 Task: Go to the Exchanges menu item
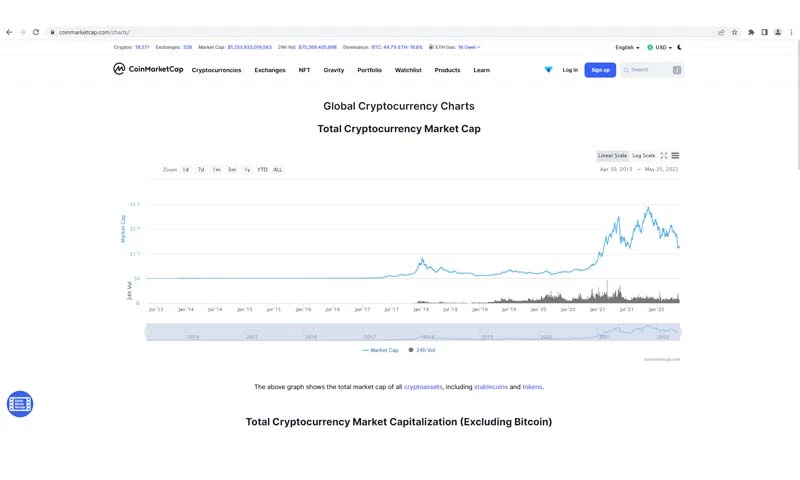(269, 70)
